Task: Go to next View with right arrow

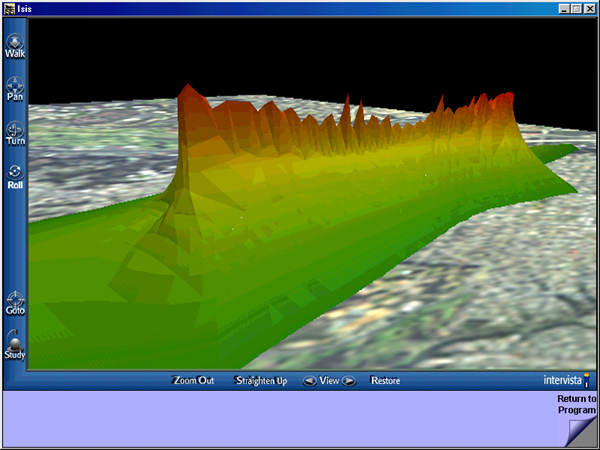Action: 349,381
